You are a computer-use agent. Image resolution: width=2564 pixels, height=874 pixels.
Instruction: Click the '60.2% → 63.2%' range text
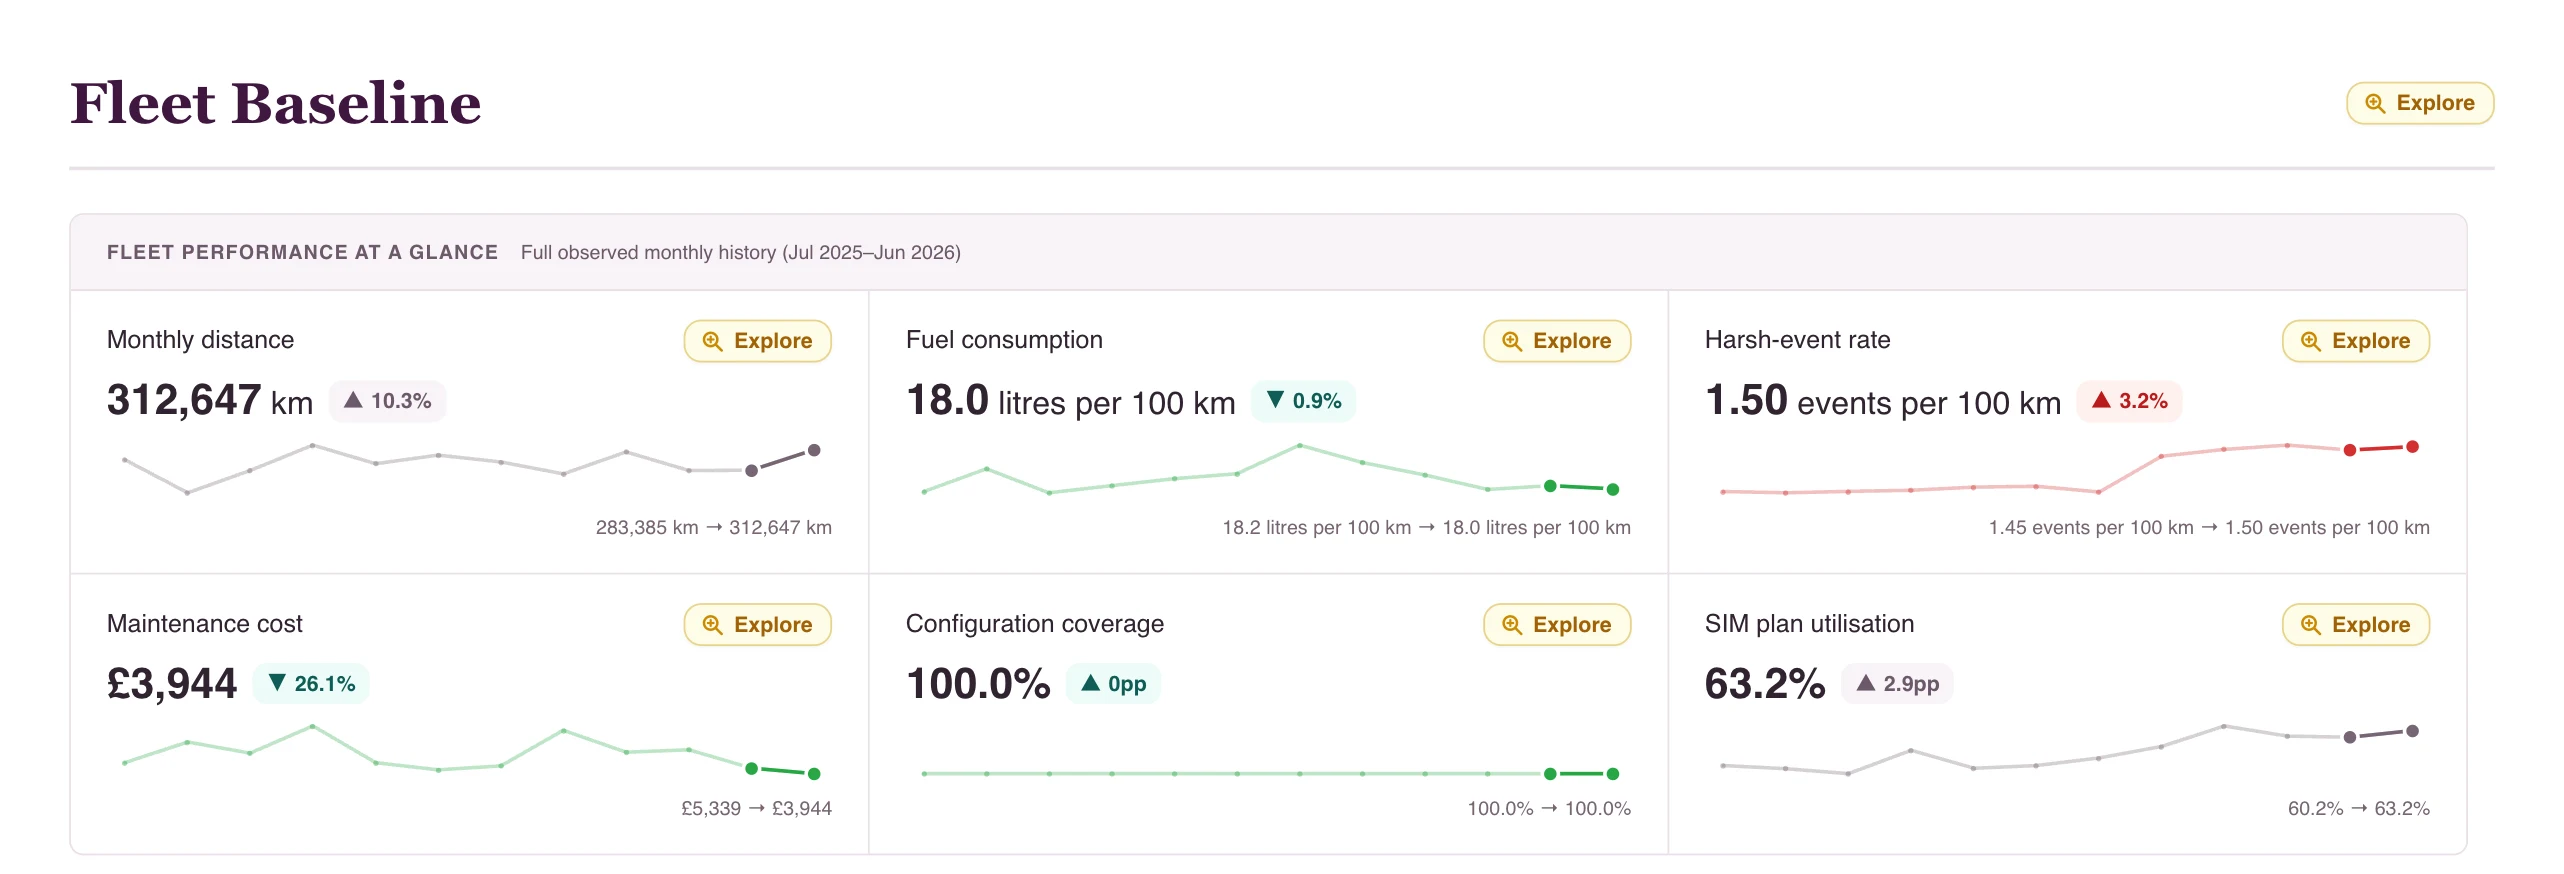(x=2358, y=809)
